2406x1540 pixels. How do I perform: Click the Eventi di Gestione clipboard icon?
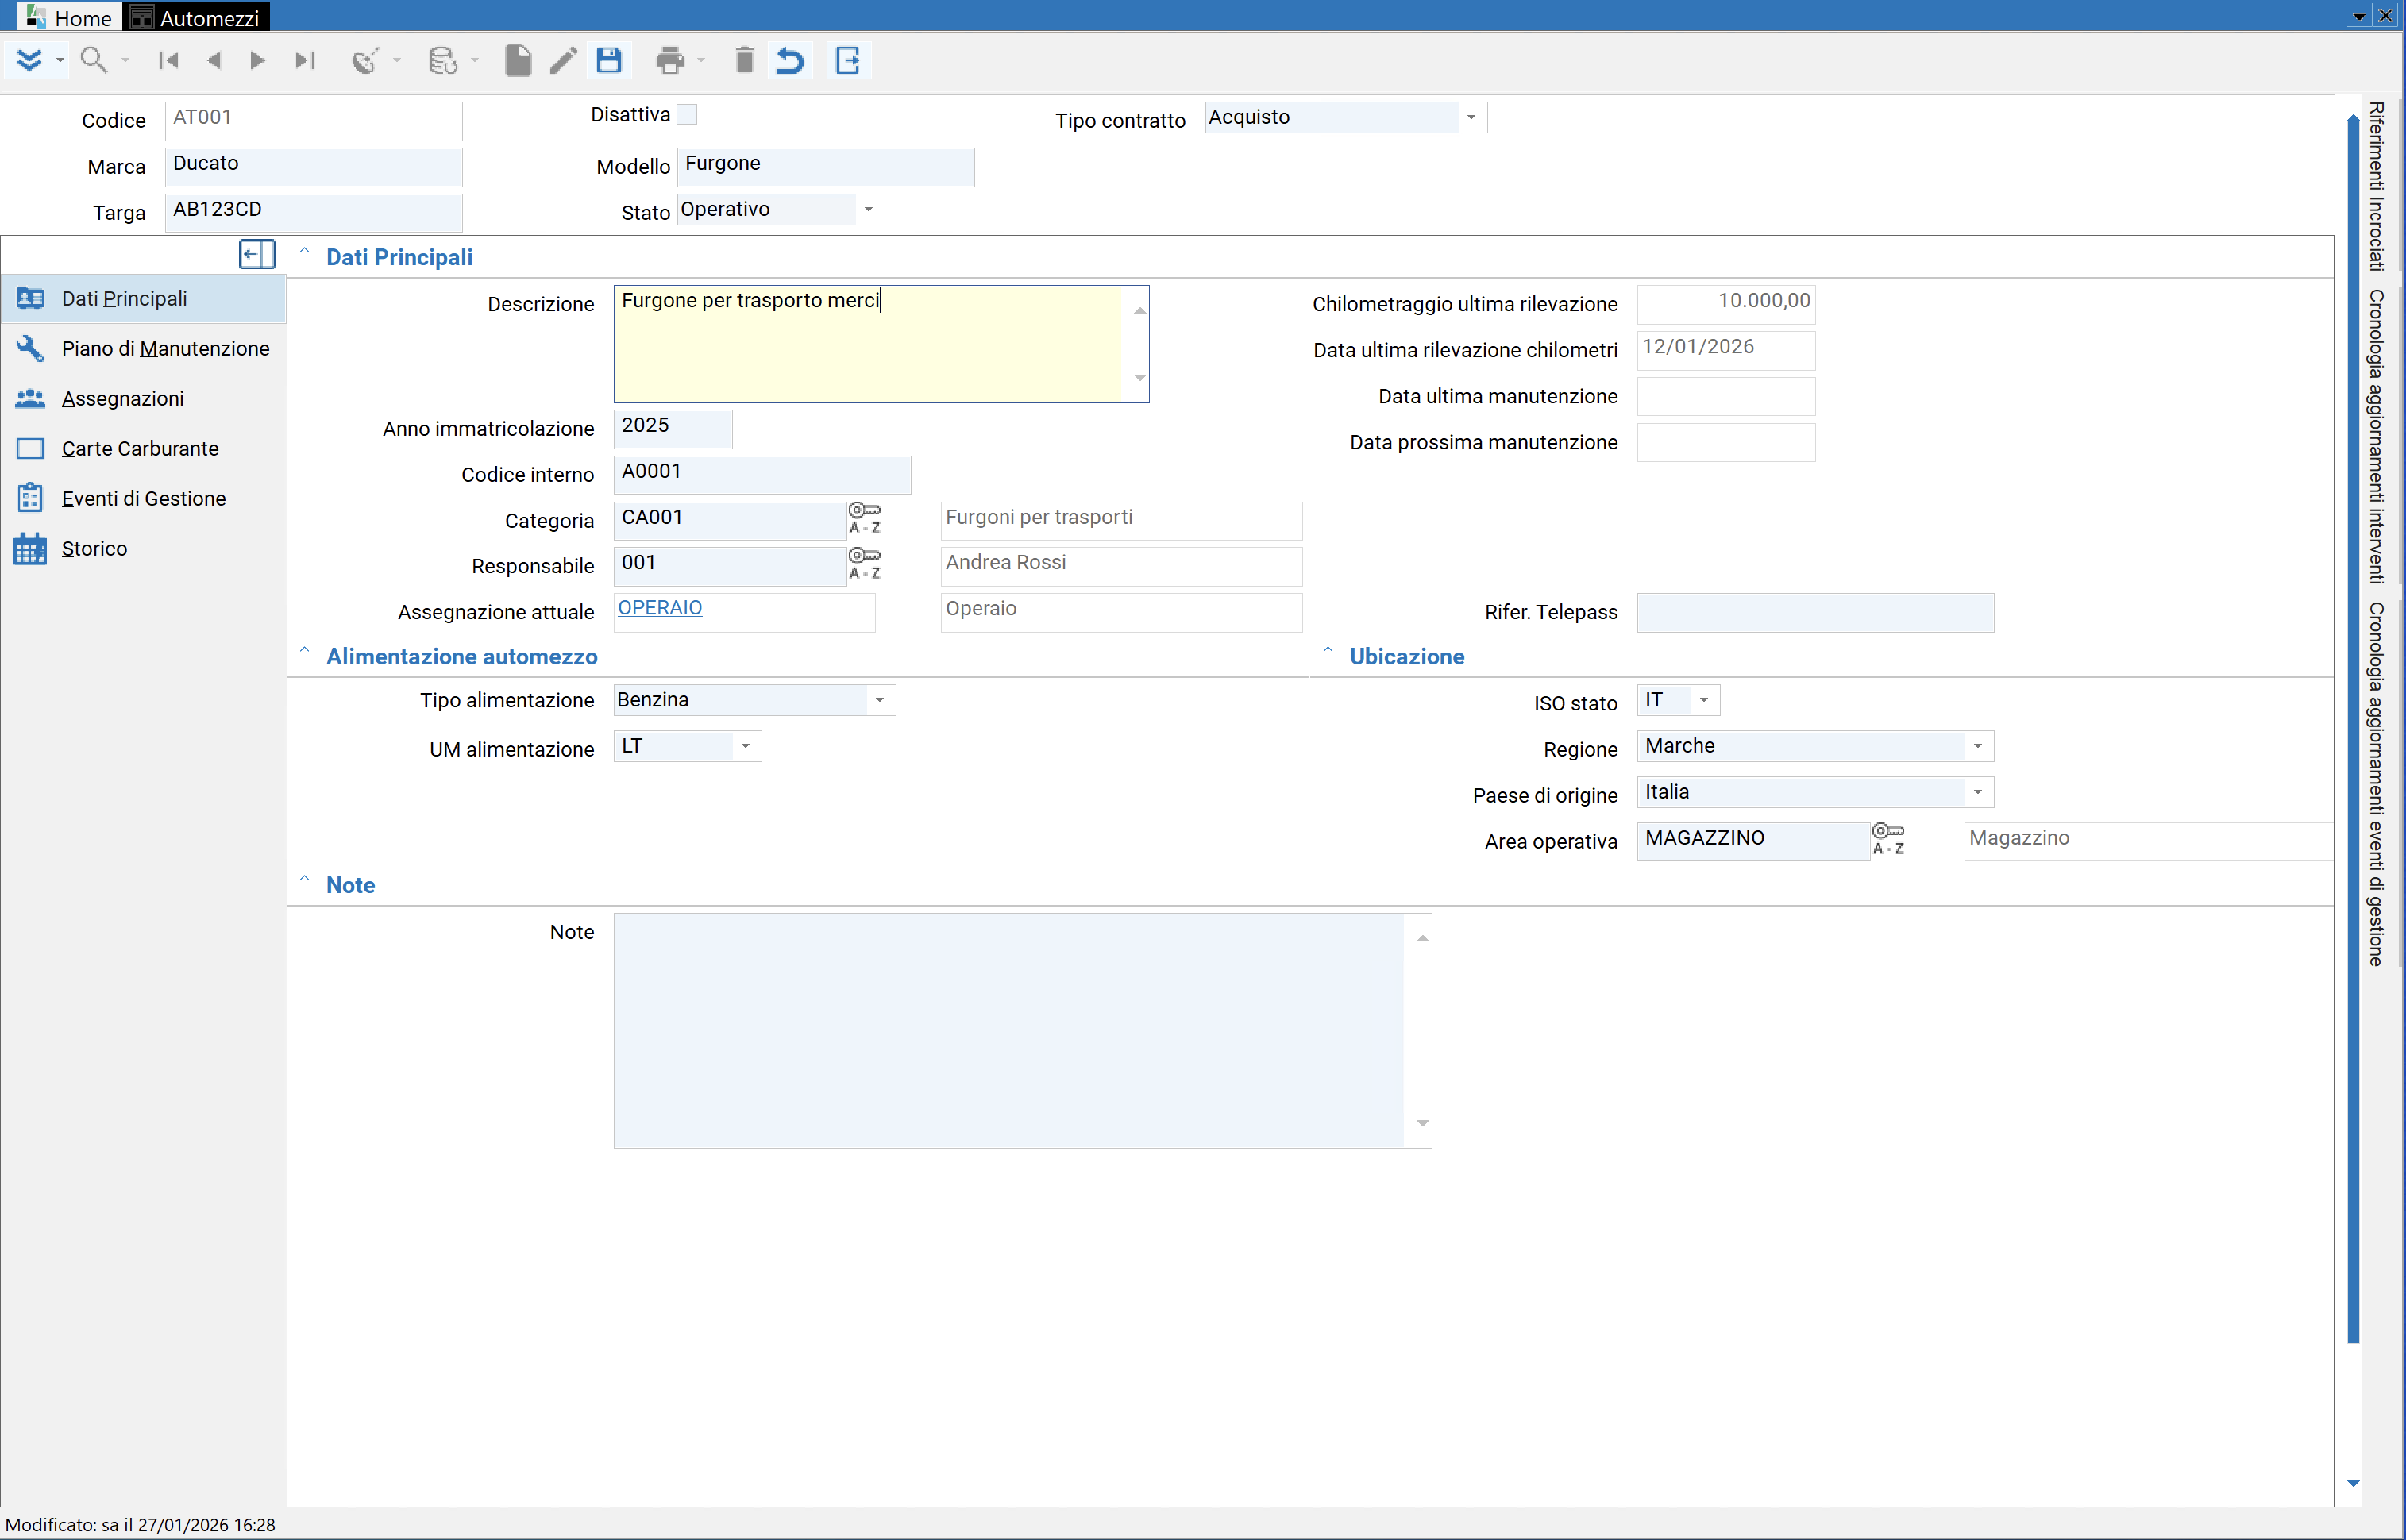(x=30, y=497)
